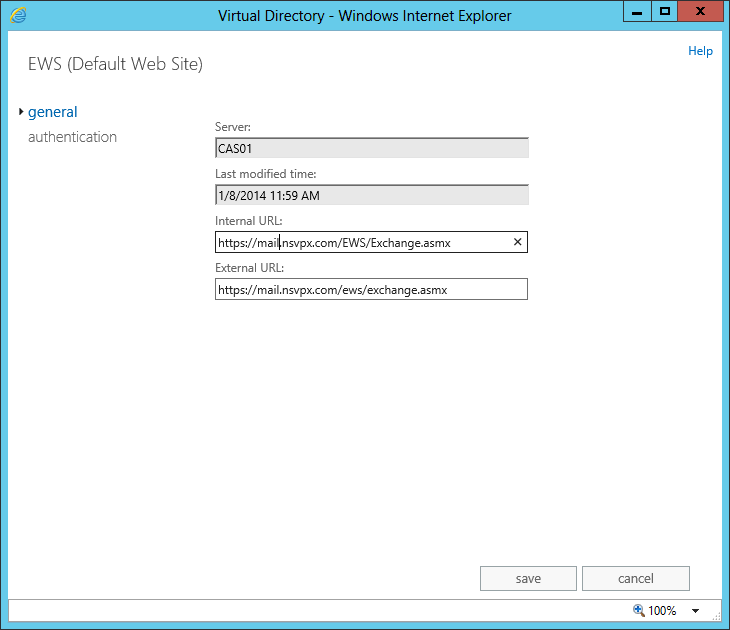Switch to the general tab
Image resolution: width=730 pixels, height=630 pixels.
(x=53, y=112)
